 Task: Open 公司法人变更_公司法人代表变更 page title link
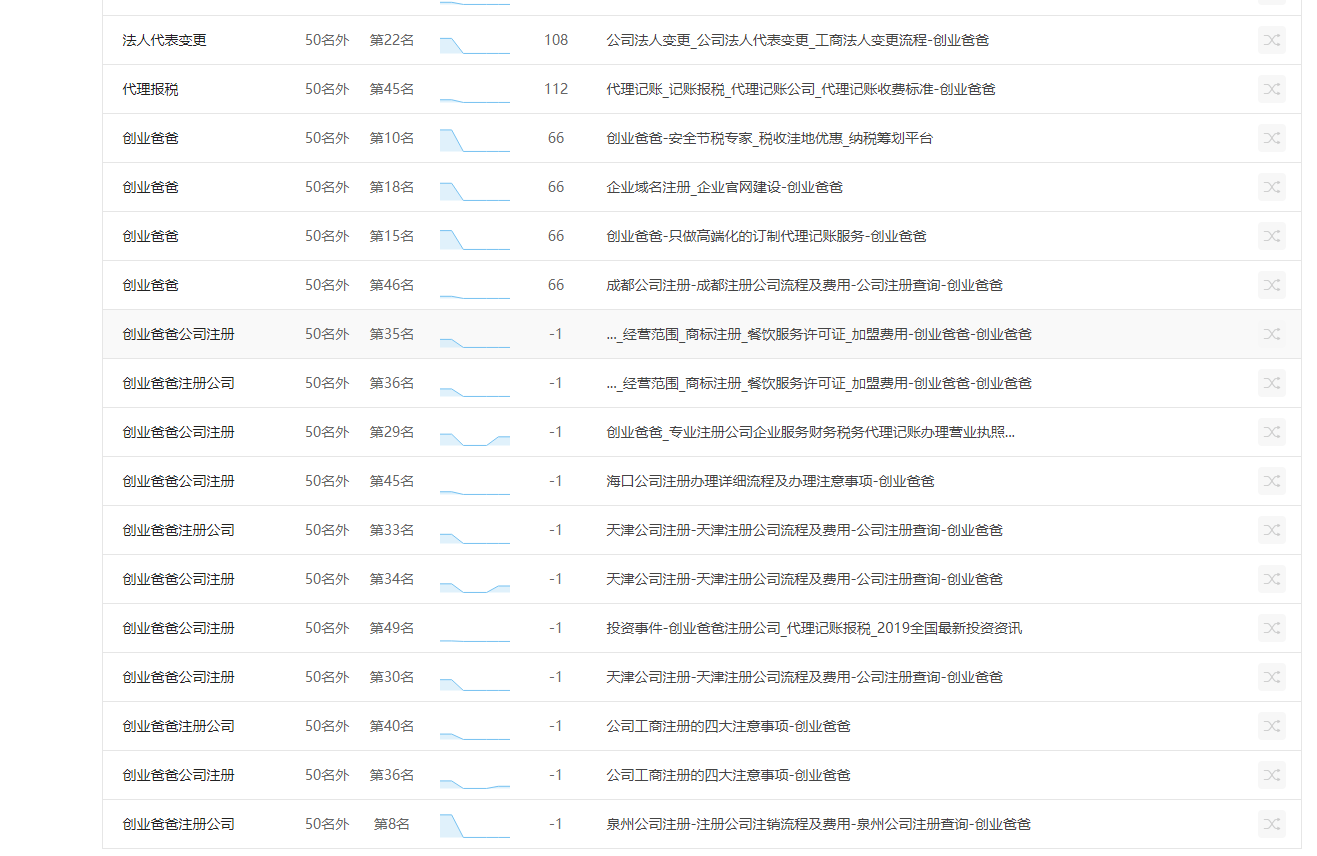click(798, 40)
